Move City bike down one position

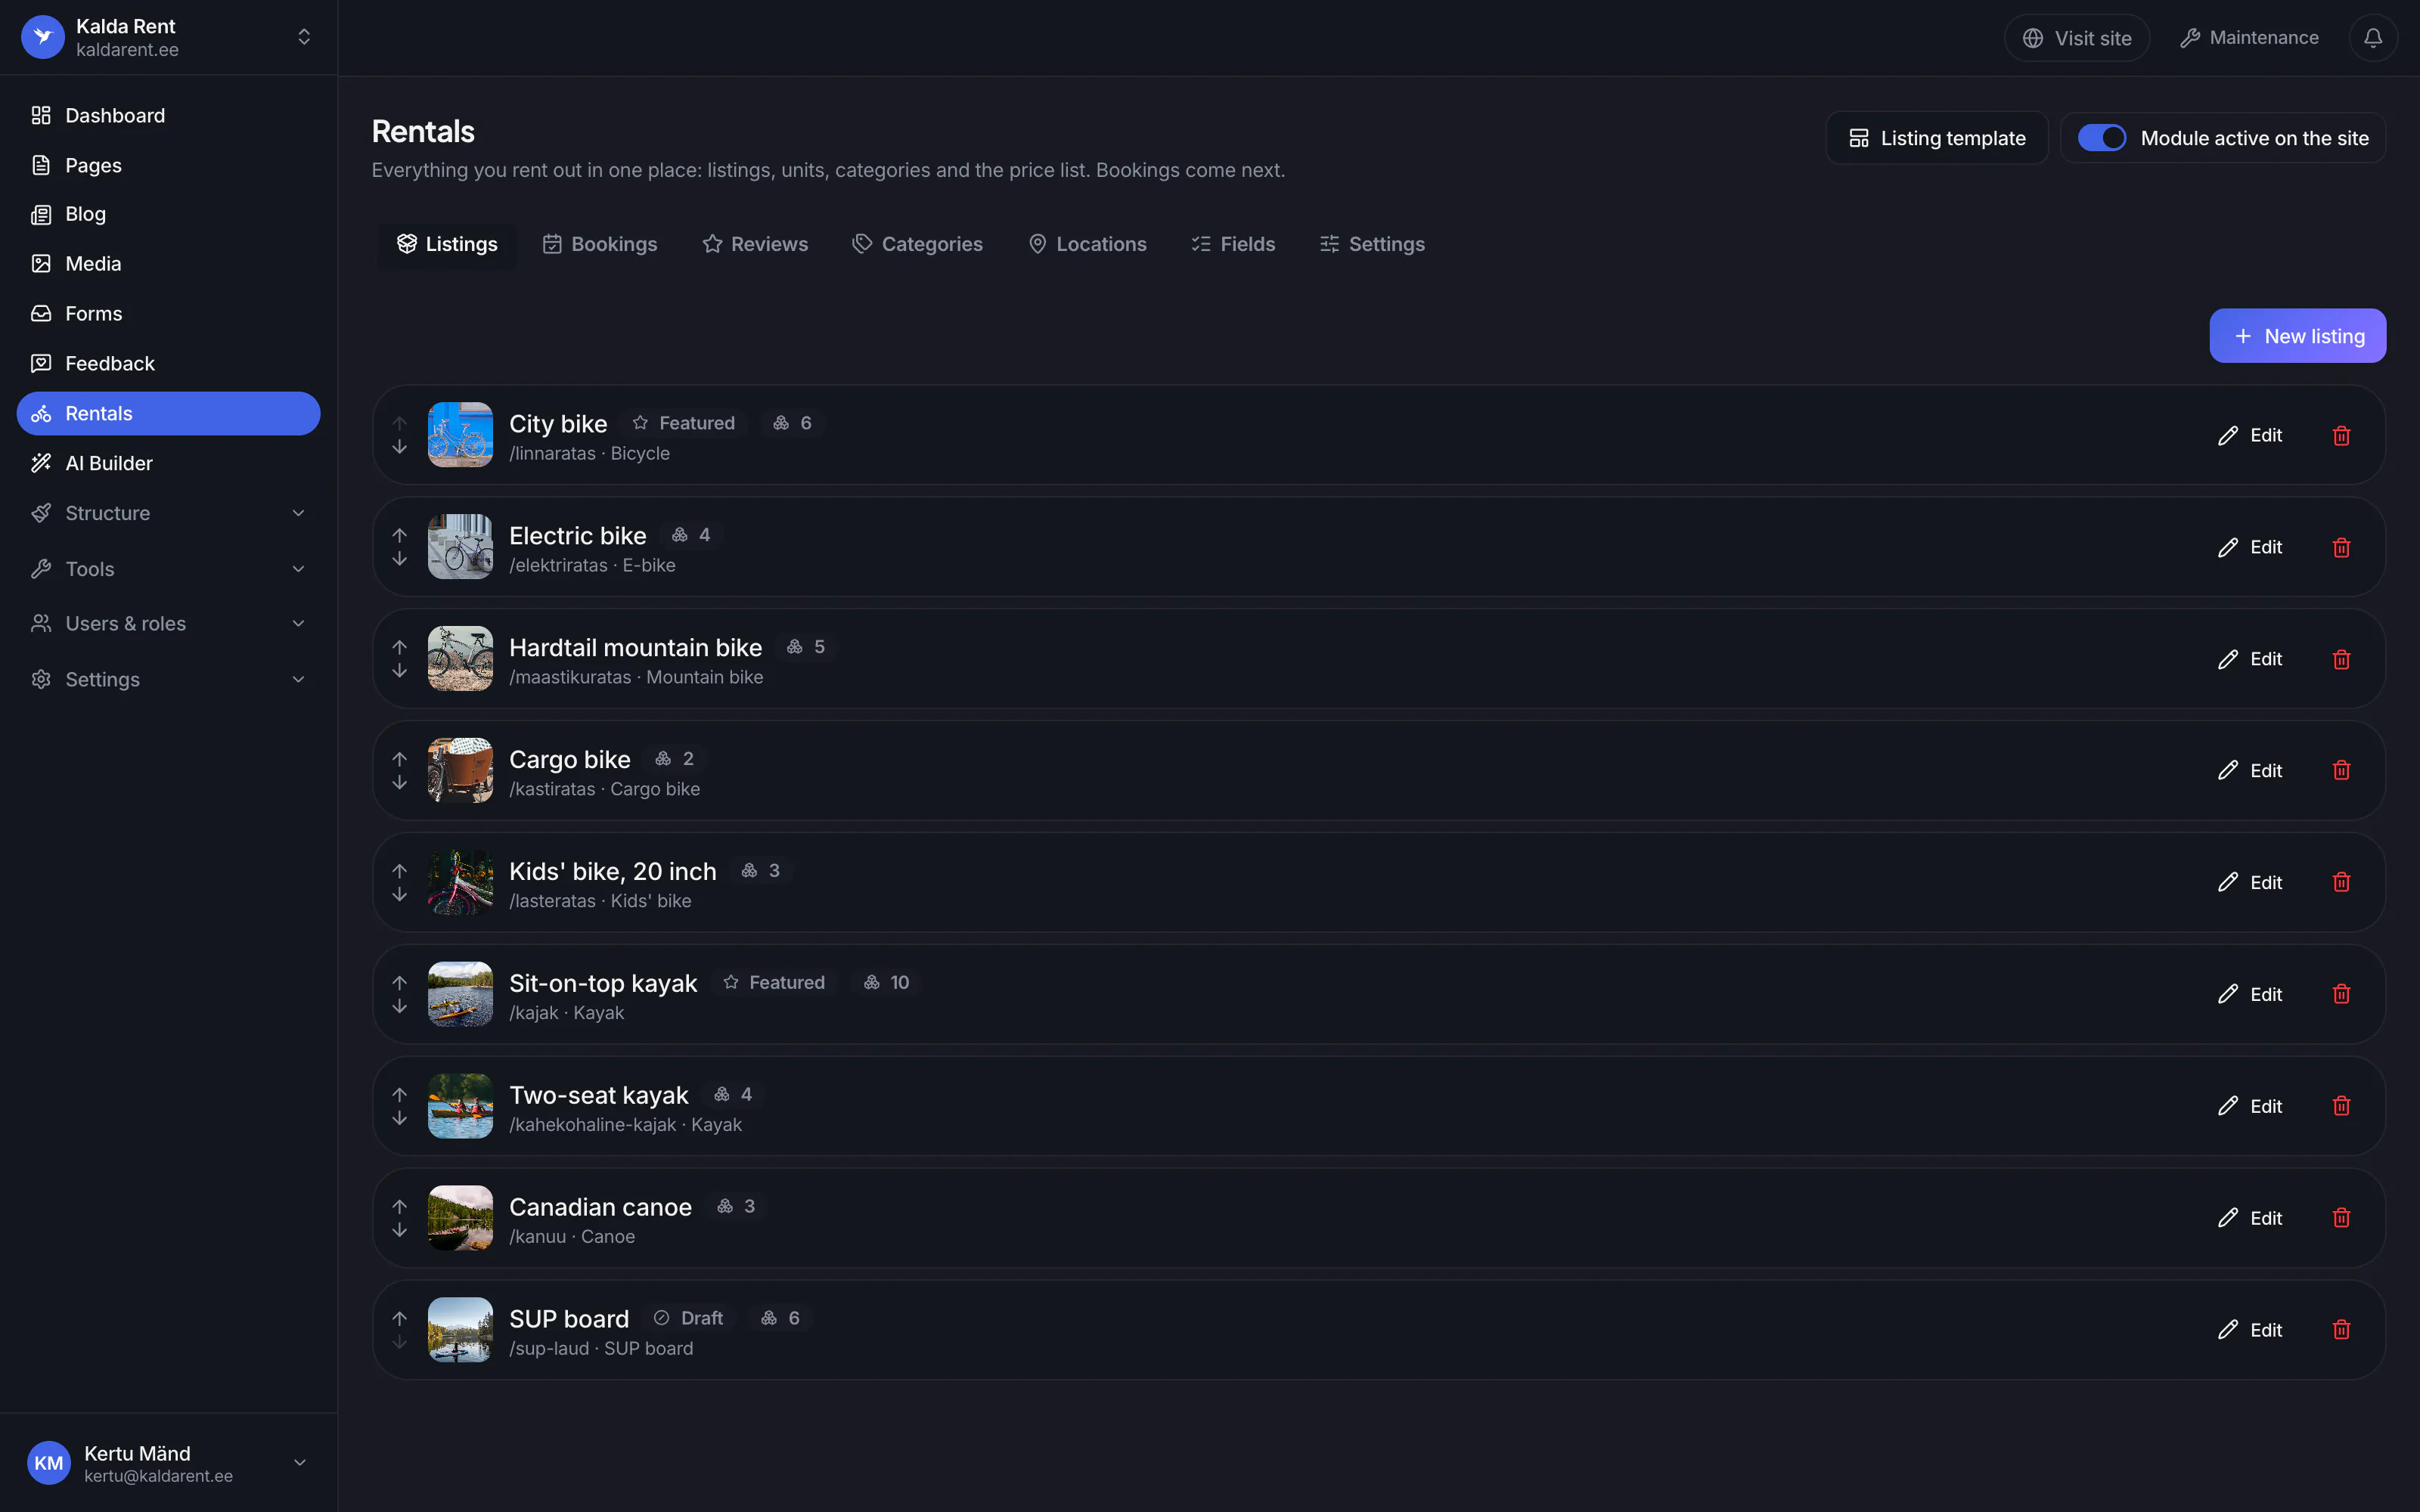(399, 447)
